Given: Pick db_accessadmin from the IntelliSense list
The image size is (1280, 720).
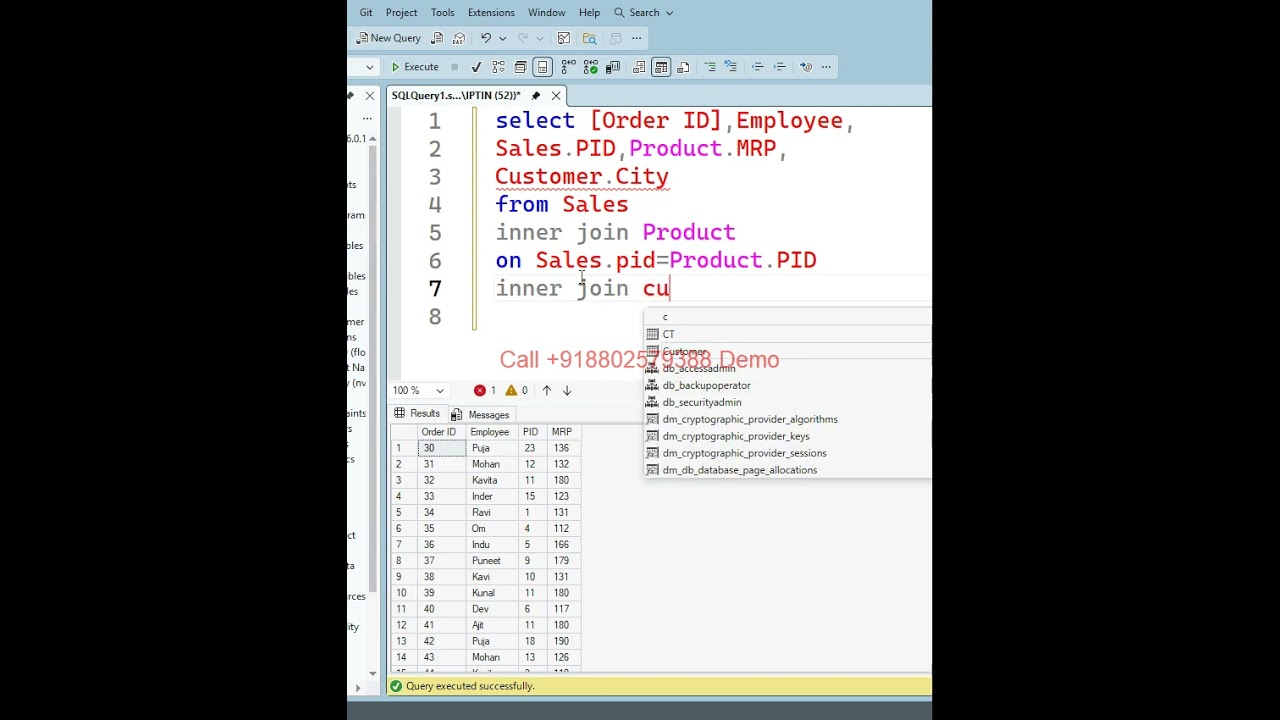Looking at the screenshot, I should coord(788,368).
